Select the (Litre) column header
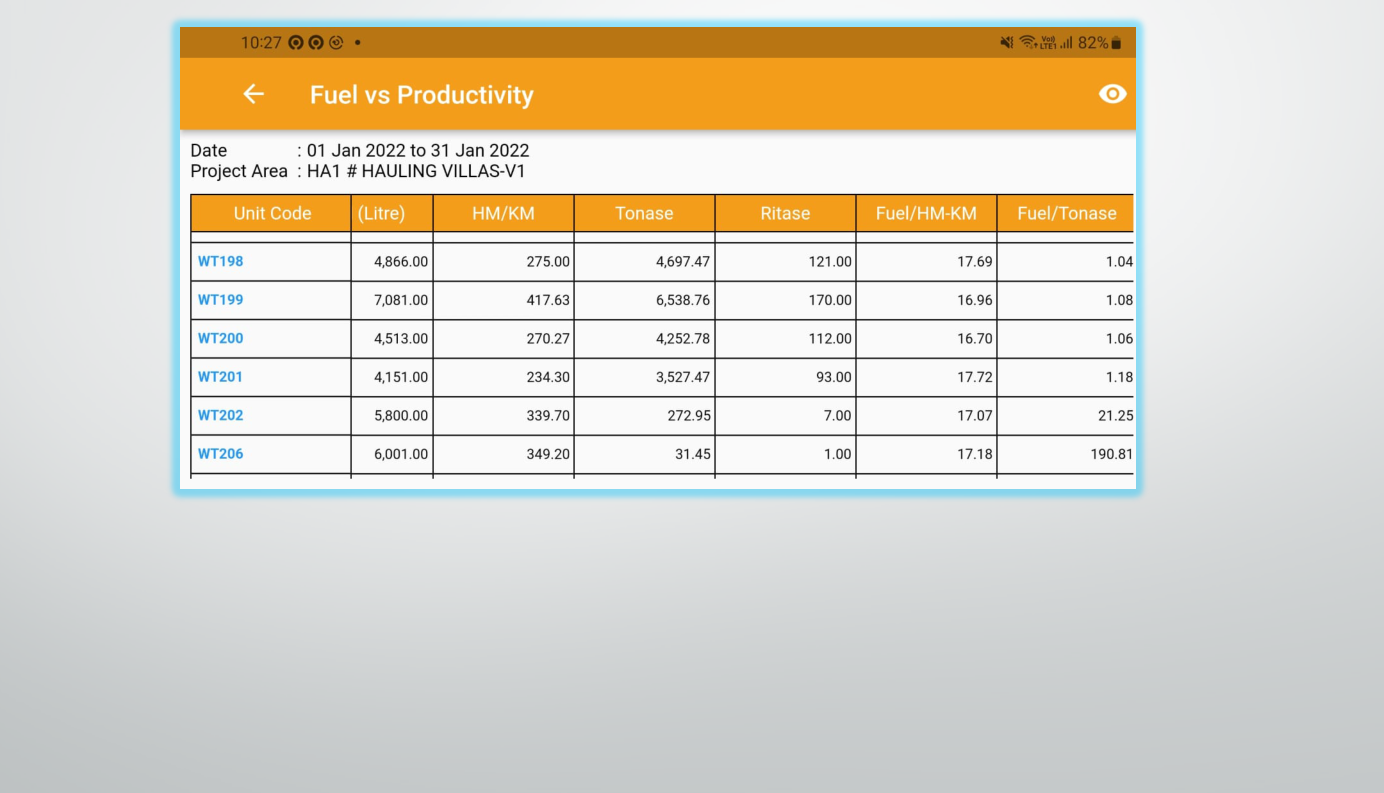Viewport: 1384px width, 793px height. [x=392, y=213]
